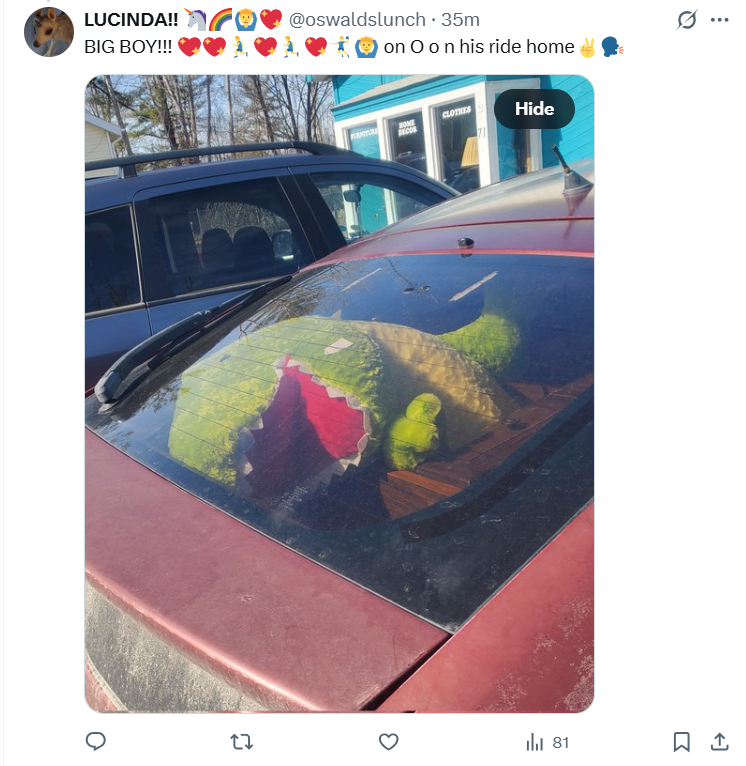Click the unicorn emoji in display name
The width and height of the screenshot is (746, 766).
(195, 20)
